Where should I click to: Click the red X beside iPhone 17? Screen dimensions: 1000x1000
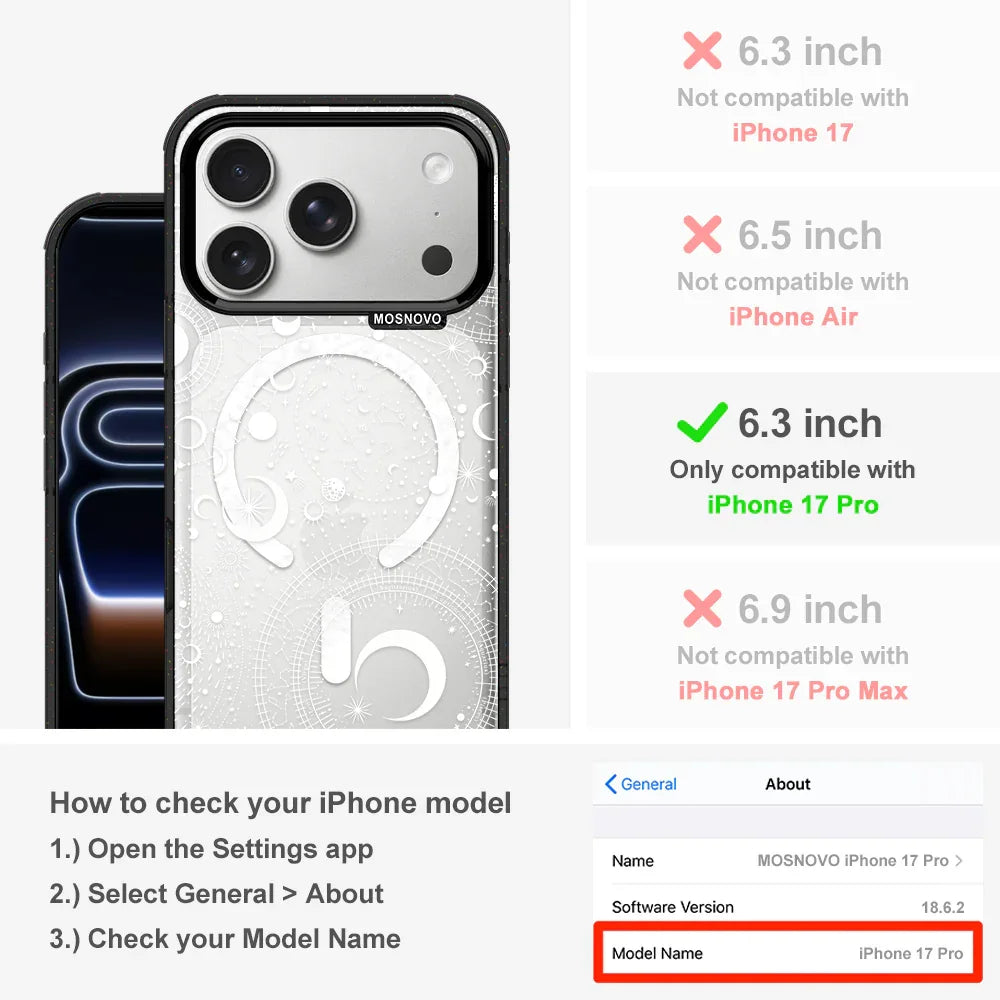point(702,50)
